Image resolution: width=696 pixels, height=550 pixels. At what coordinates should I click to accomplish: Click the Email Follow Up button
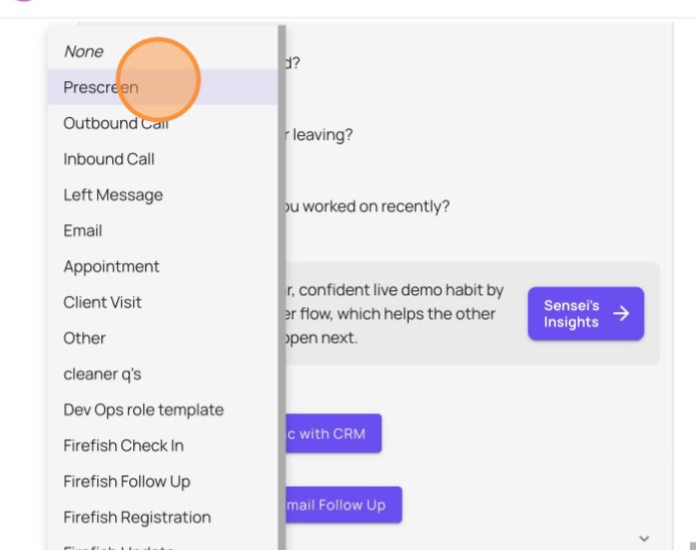tap(344, 505)
